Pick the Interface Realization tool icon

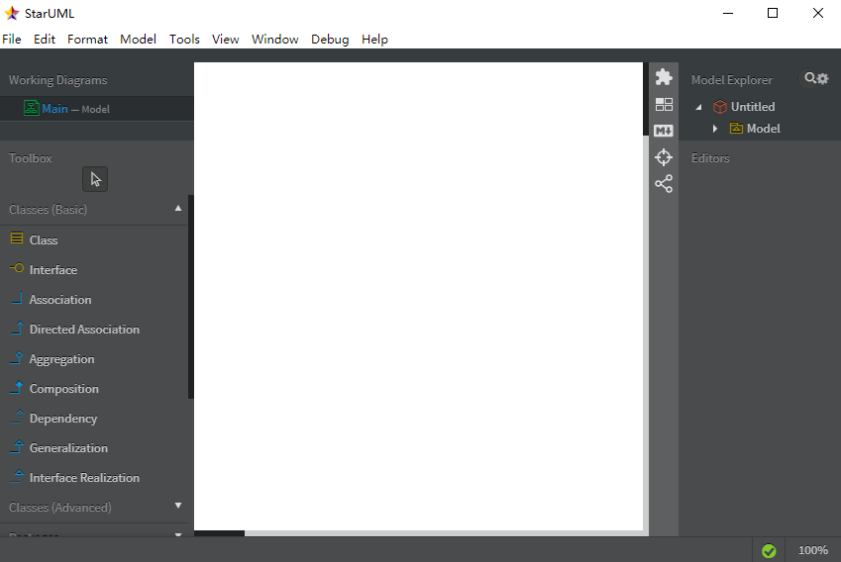17,476
